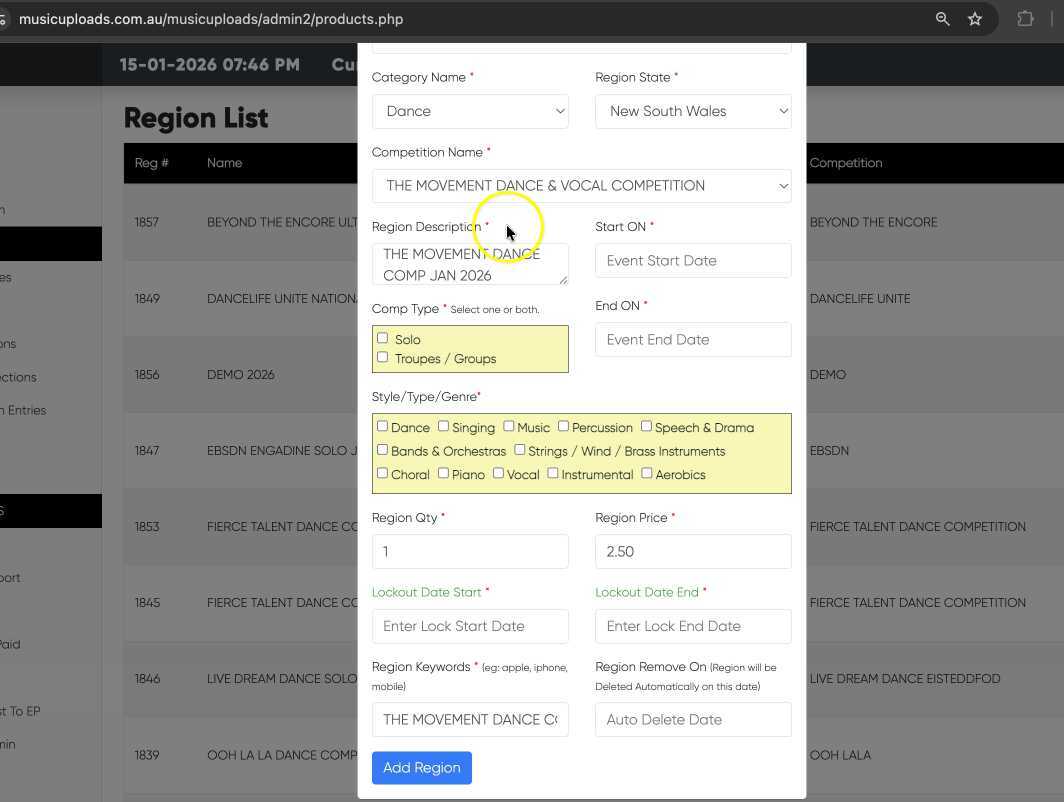Enable the Vocal checkbox
This screenshot has height=802, width=1064.
pyautogui.click(x=498, y=473)
